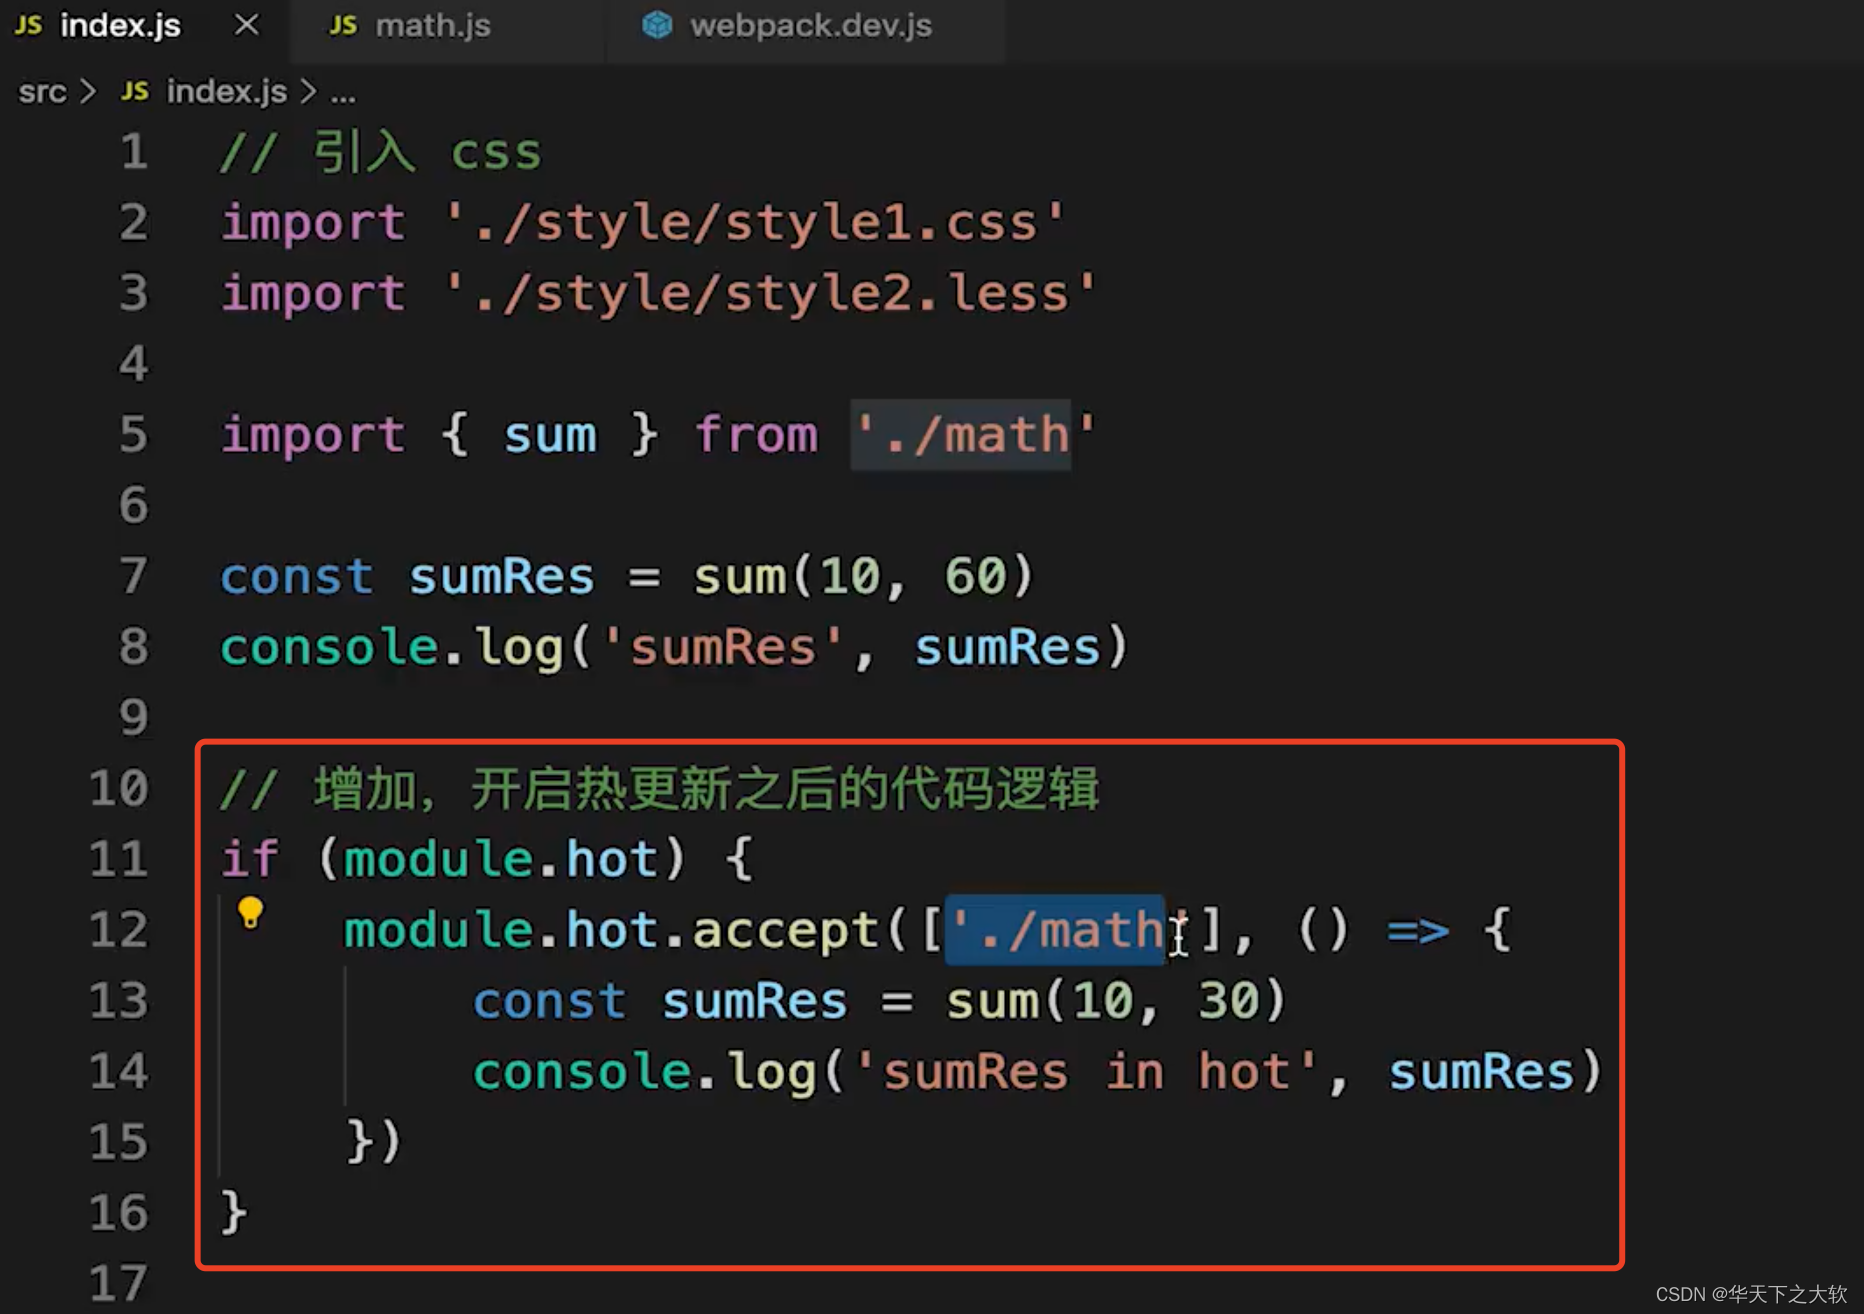Click 'console' on line 8
The height and width of the screenshot is (1314, 1864).
(x=330, y=648)
